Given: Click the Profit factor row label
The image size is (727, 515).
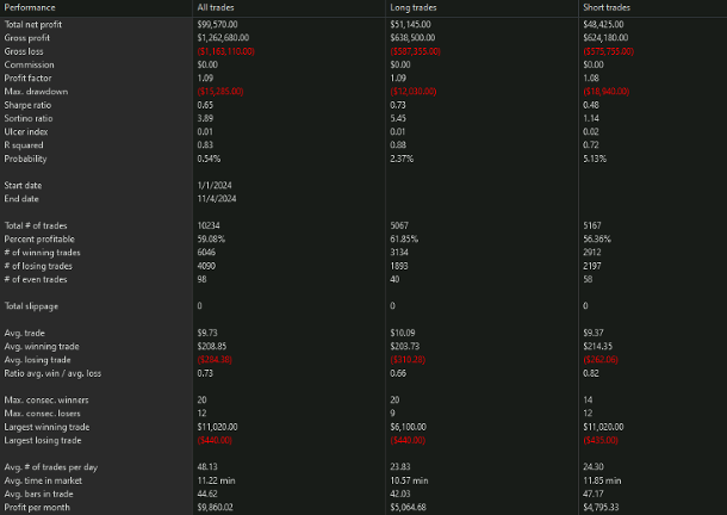Looking at the screenshot, I should point(27,78).
